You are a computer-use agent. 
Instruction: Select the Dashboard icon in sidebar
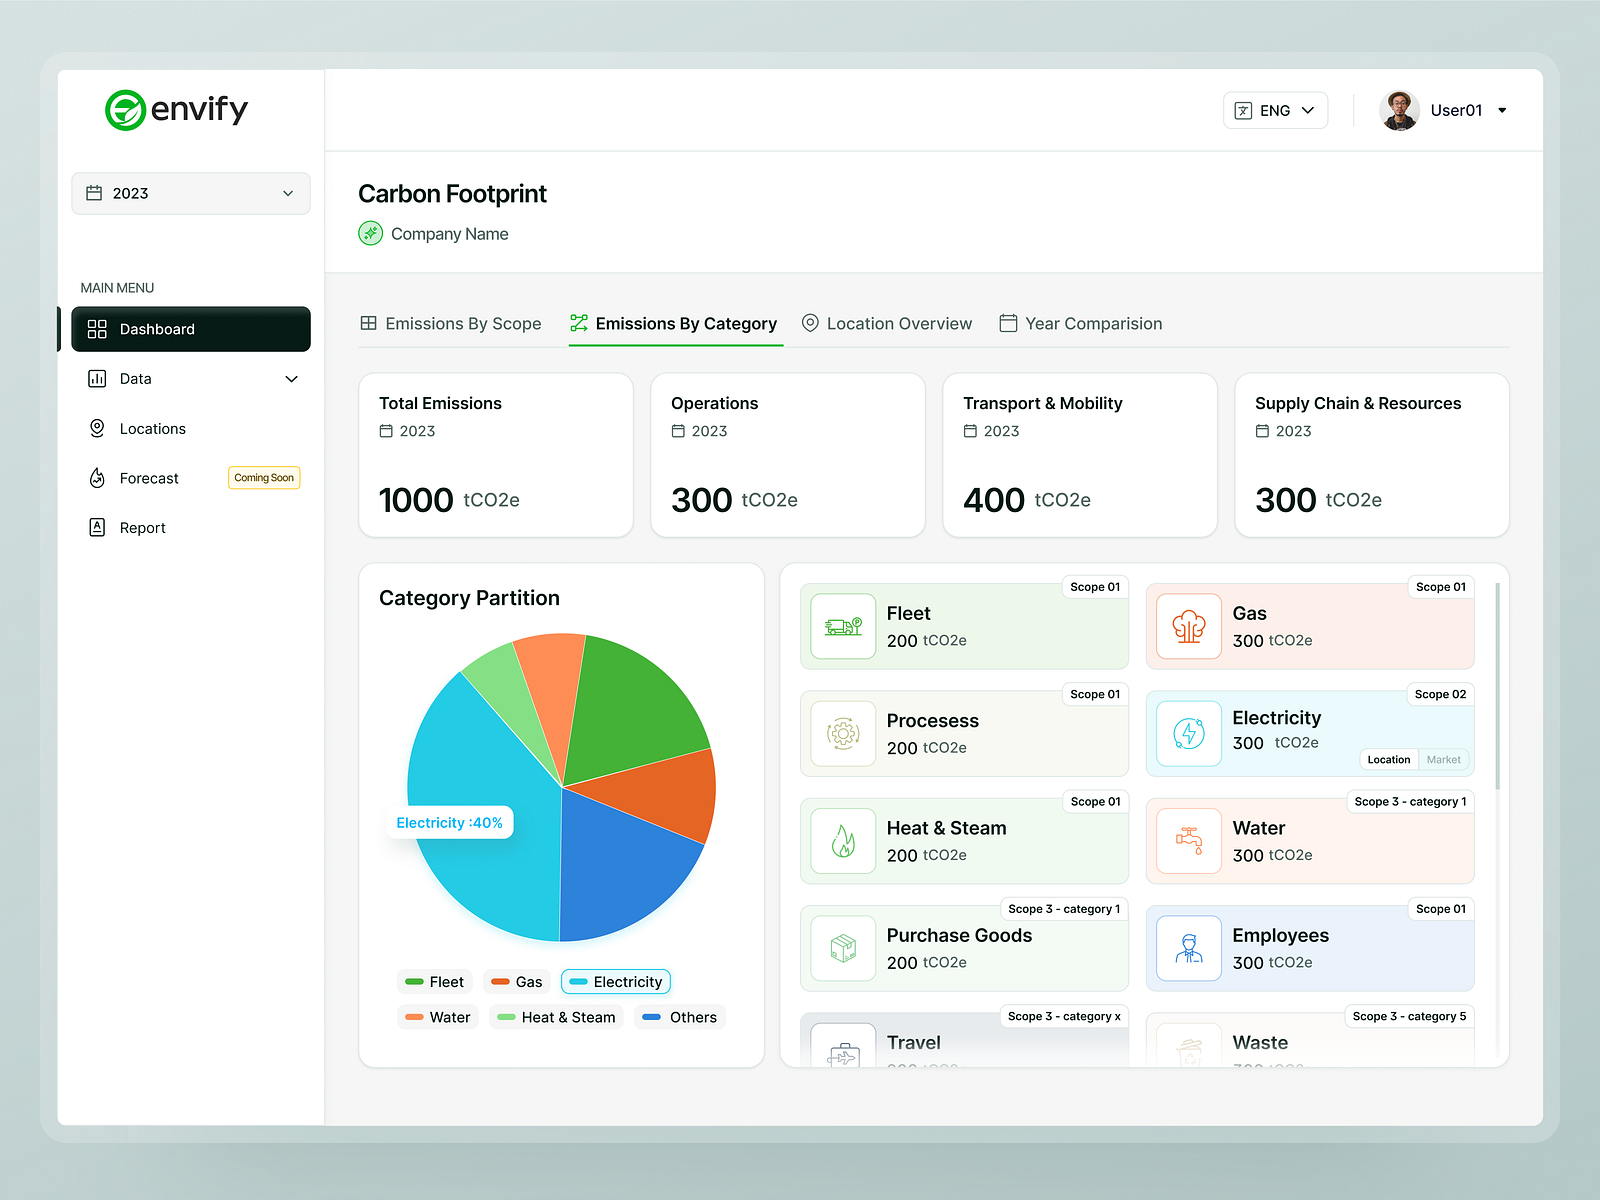point(97,329)
